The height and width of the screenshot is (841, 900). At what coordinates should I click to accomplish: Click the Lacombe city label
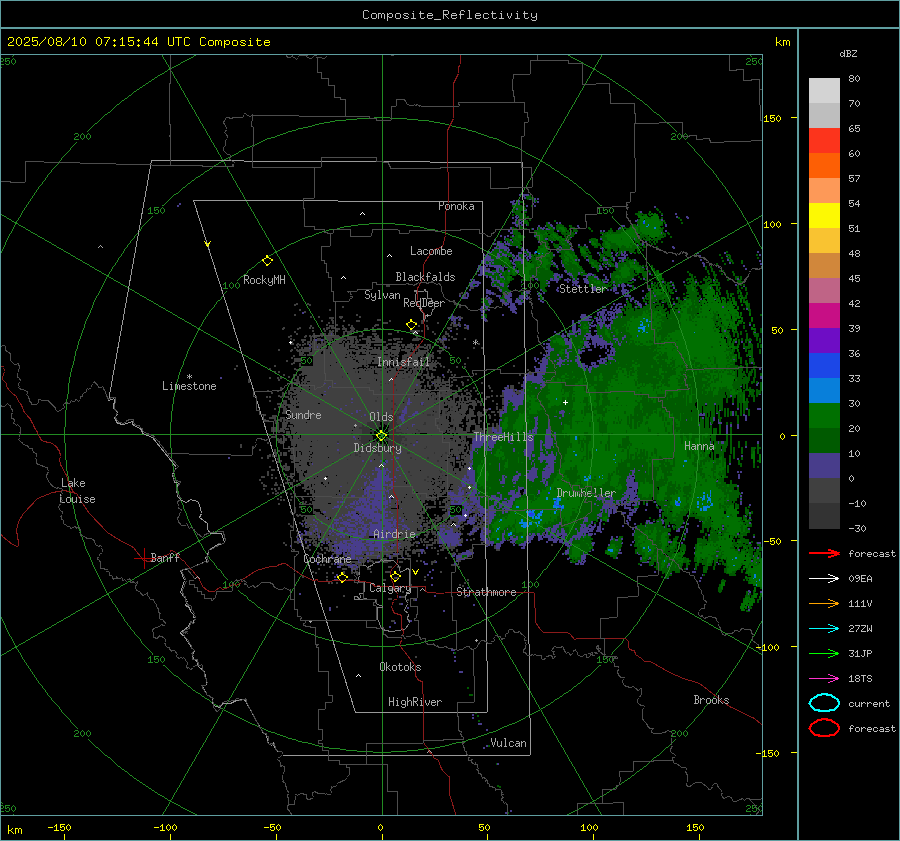431,251
